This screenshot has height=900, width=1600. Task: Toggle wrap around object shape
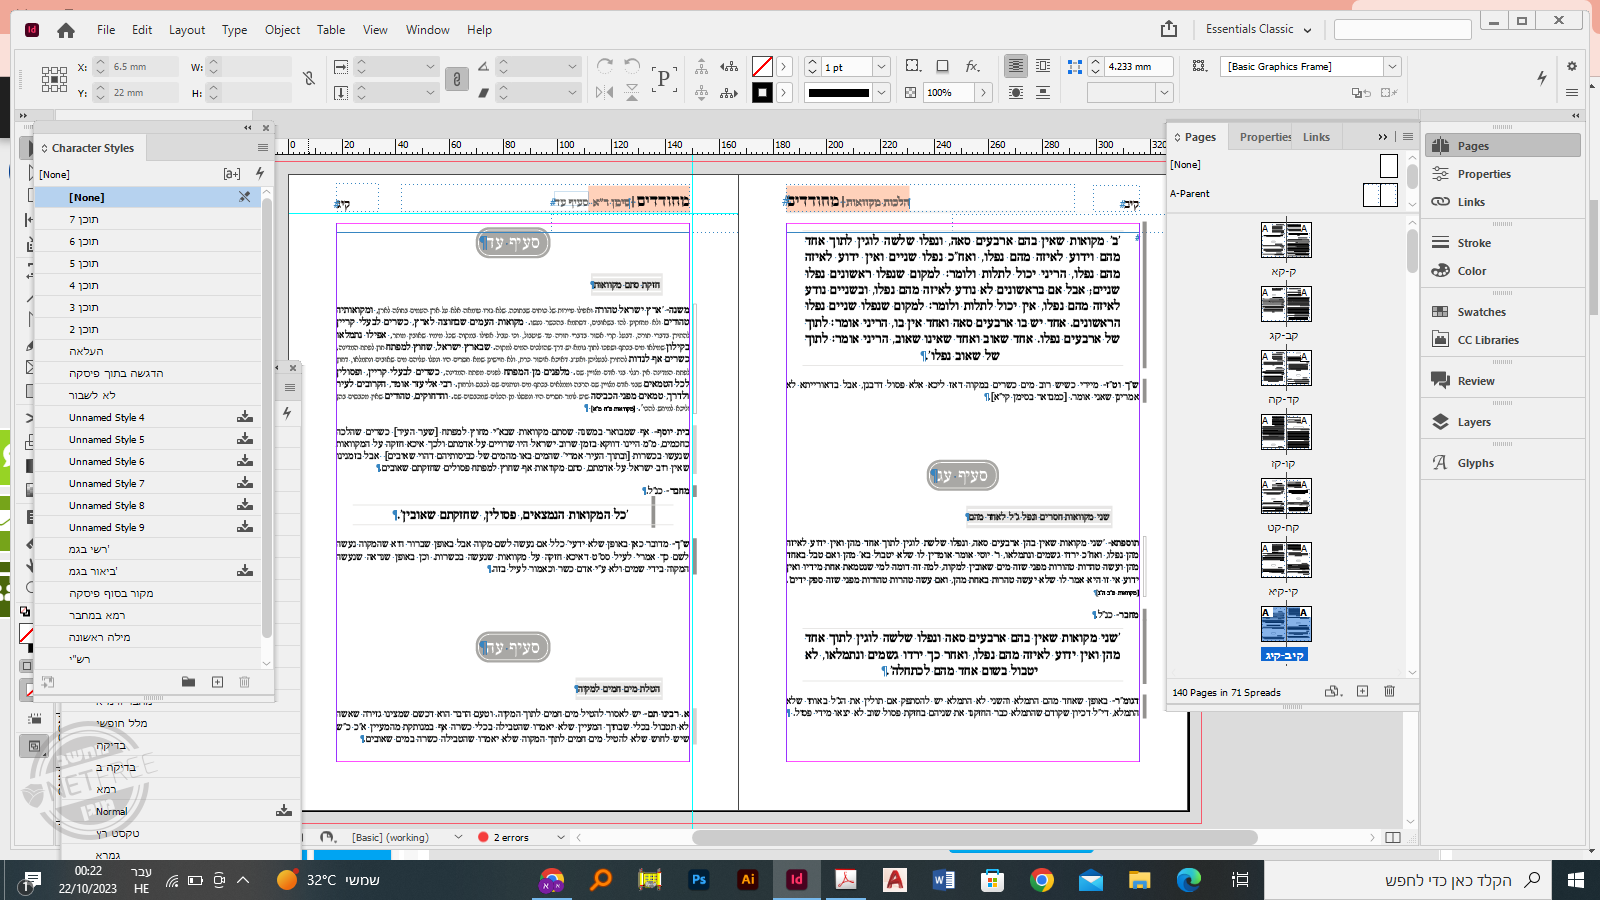(x=1016, y=93)
